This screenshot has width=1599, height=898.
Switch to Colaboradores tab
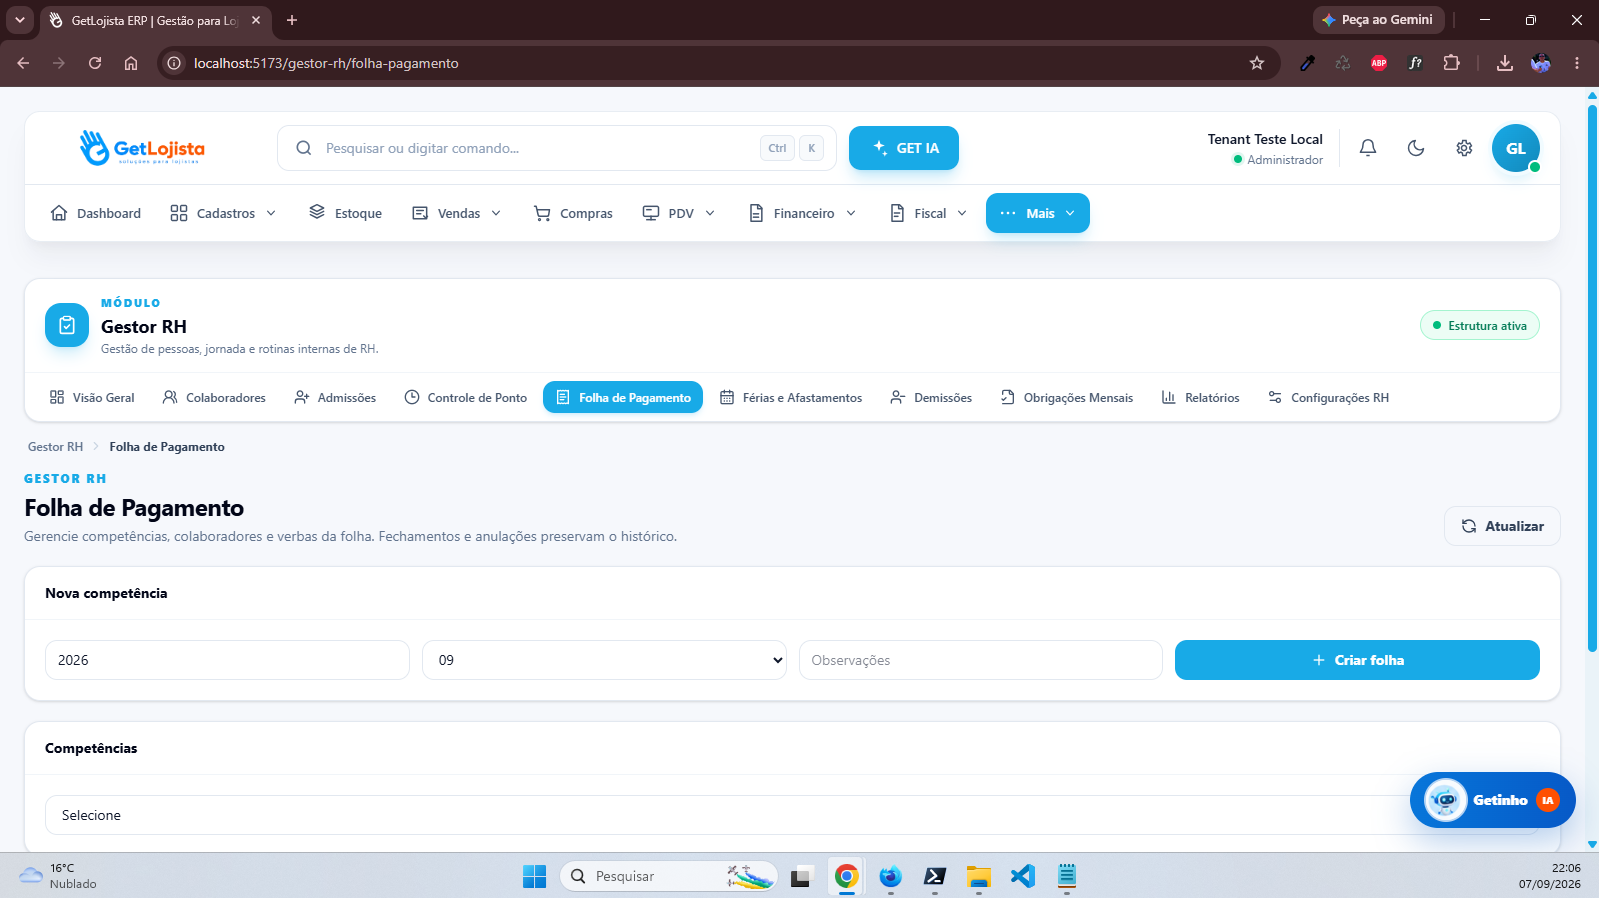pos(214,397)
